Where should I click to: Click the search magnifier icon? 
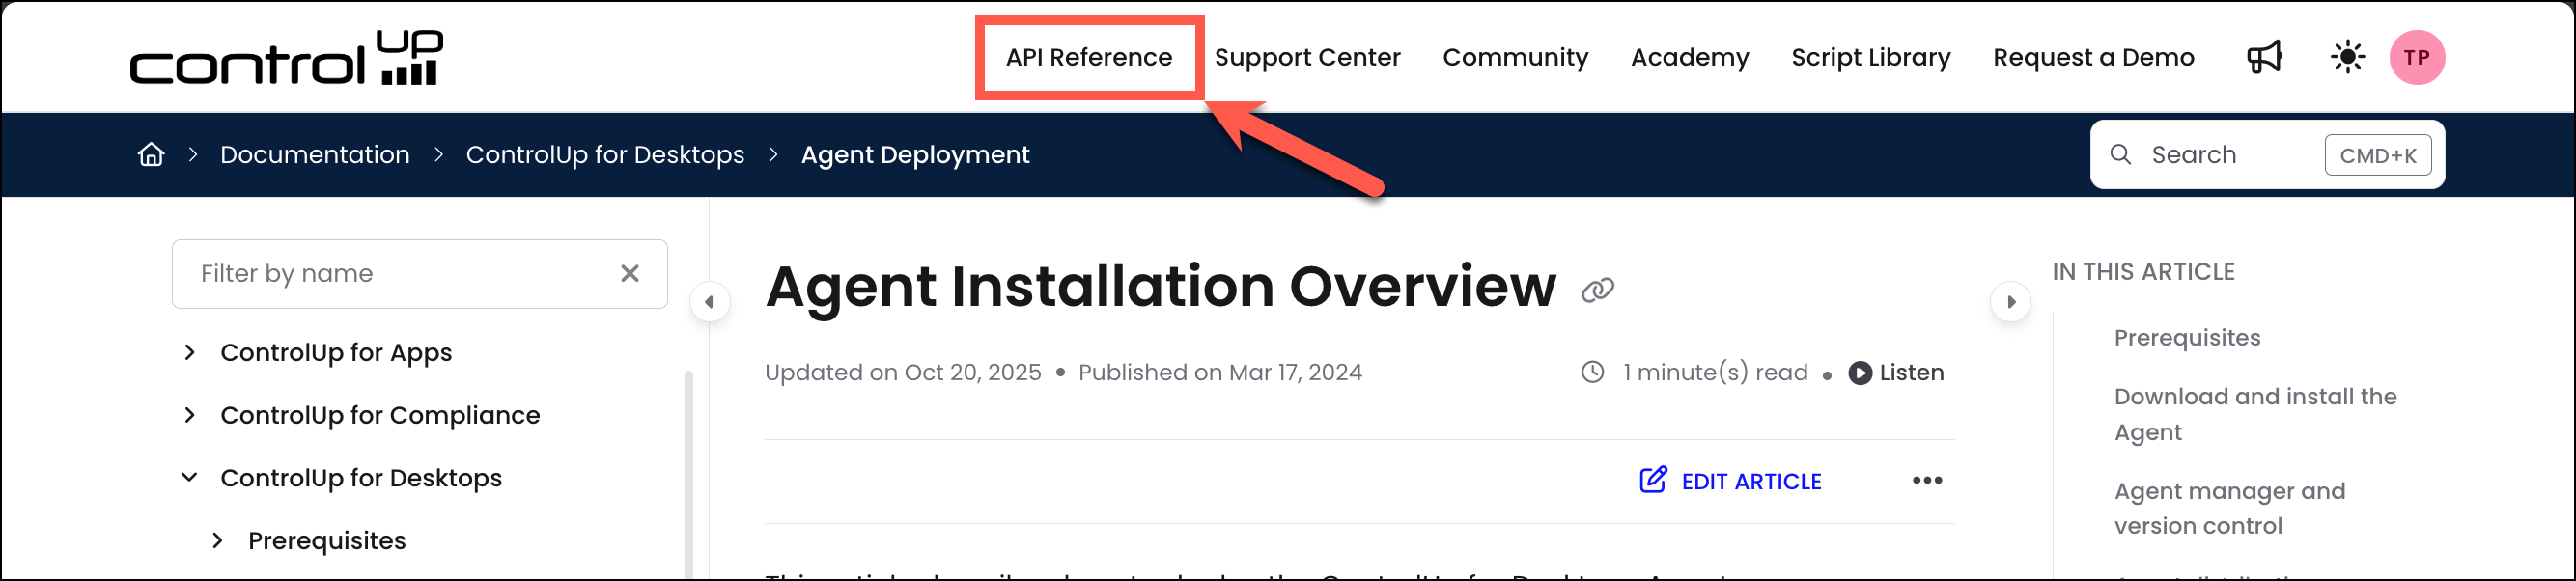2120,155
